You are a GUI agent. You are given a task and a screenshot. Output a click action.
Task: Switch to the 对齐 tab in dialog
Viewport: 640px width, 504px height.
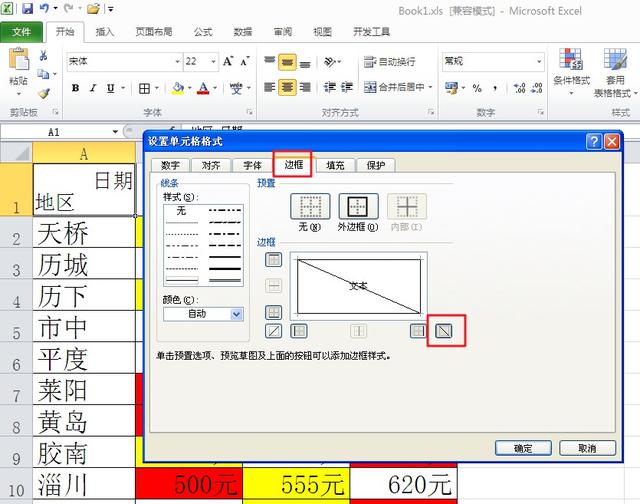click(x=211, y=165)
